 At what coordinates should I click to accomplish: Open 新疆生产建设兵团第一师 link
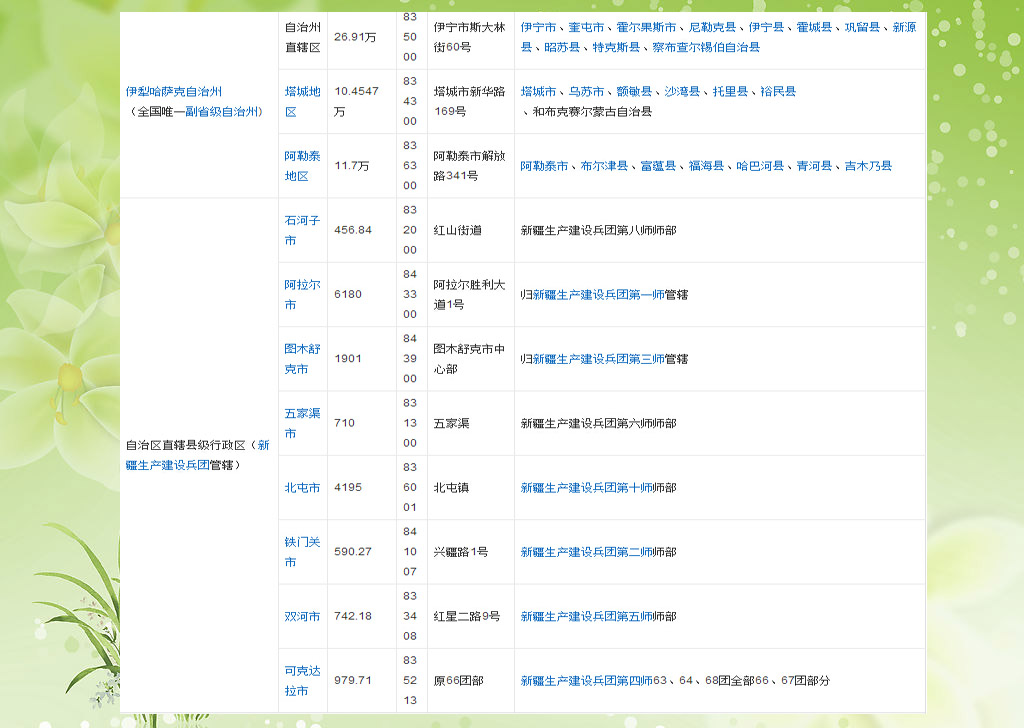point(598,295)
